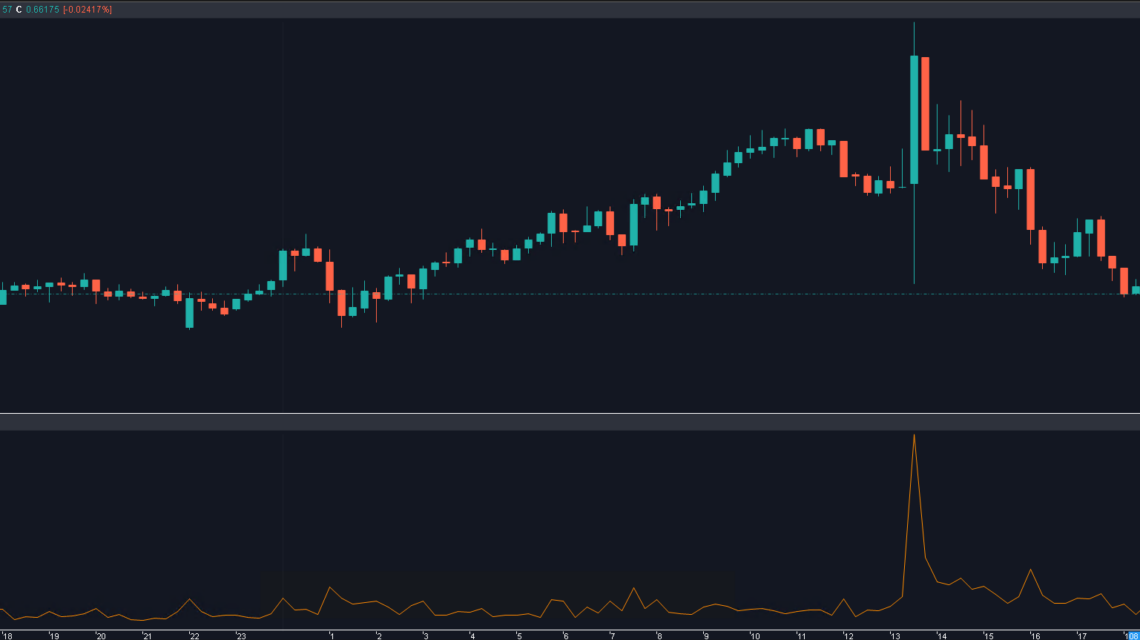Click the highlighted blue time label at axis end
This screenshot has width=1140, height=640.
[x=1131, y=635]
